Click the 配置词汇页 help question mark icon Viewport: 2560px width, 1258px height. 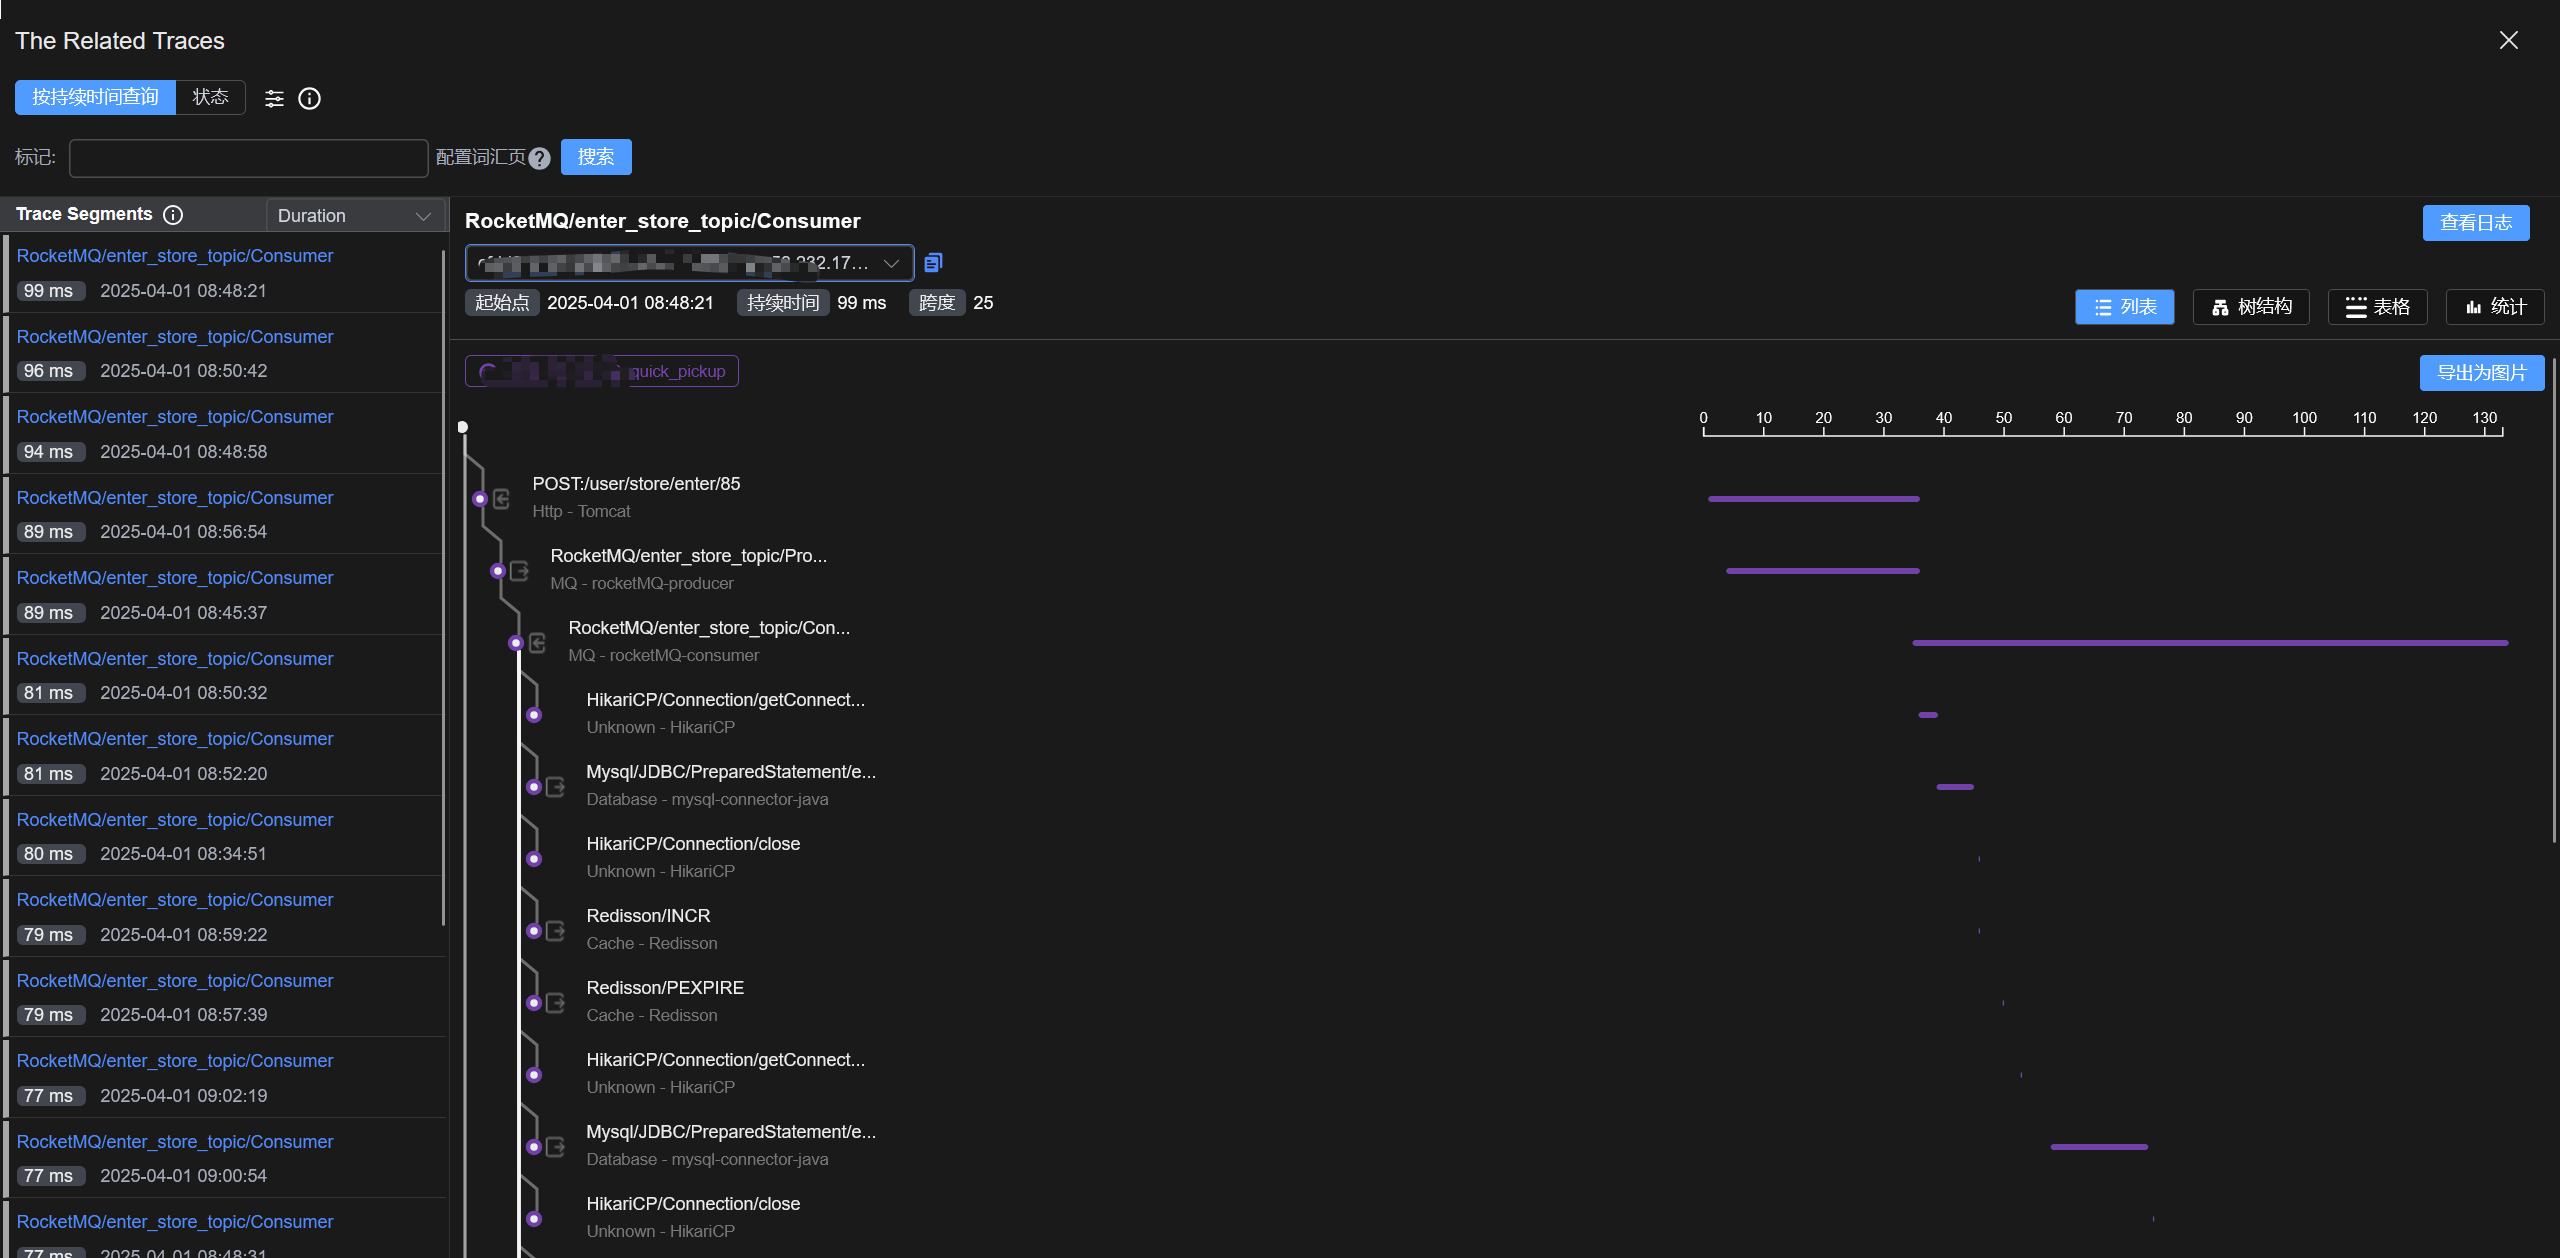point(540,158)
